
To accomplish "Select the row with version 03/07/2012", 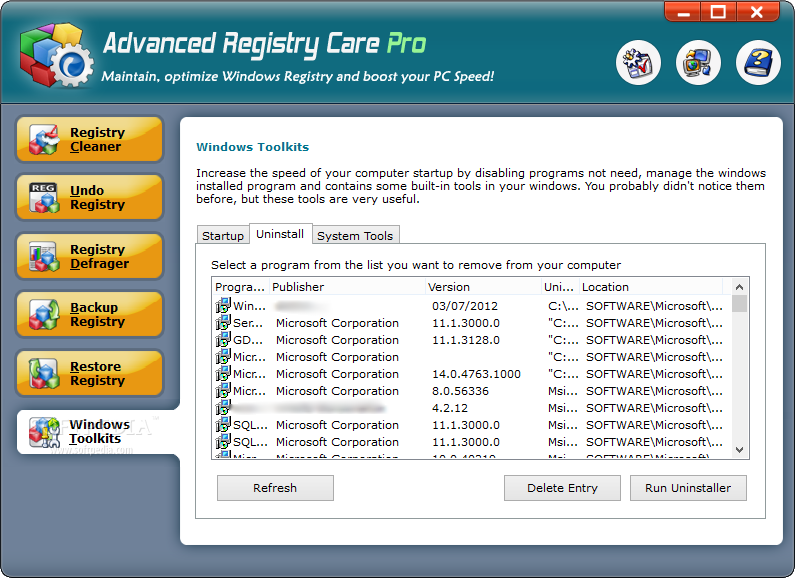I will [x=472, y=306].
